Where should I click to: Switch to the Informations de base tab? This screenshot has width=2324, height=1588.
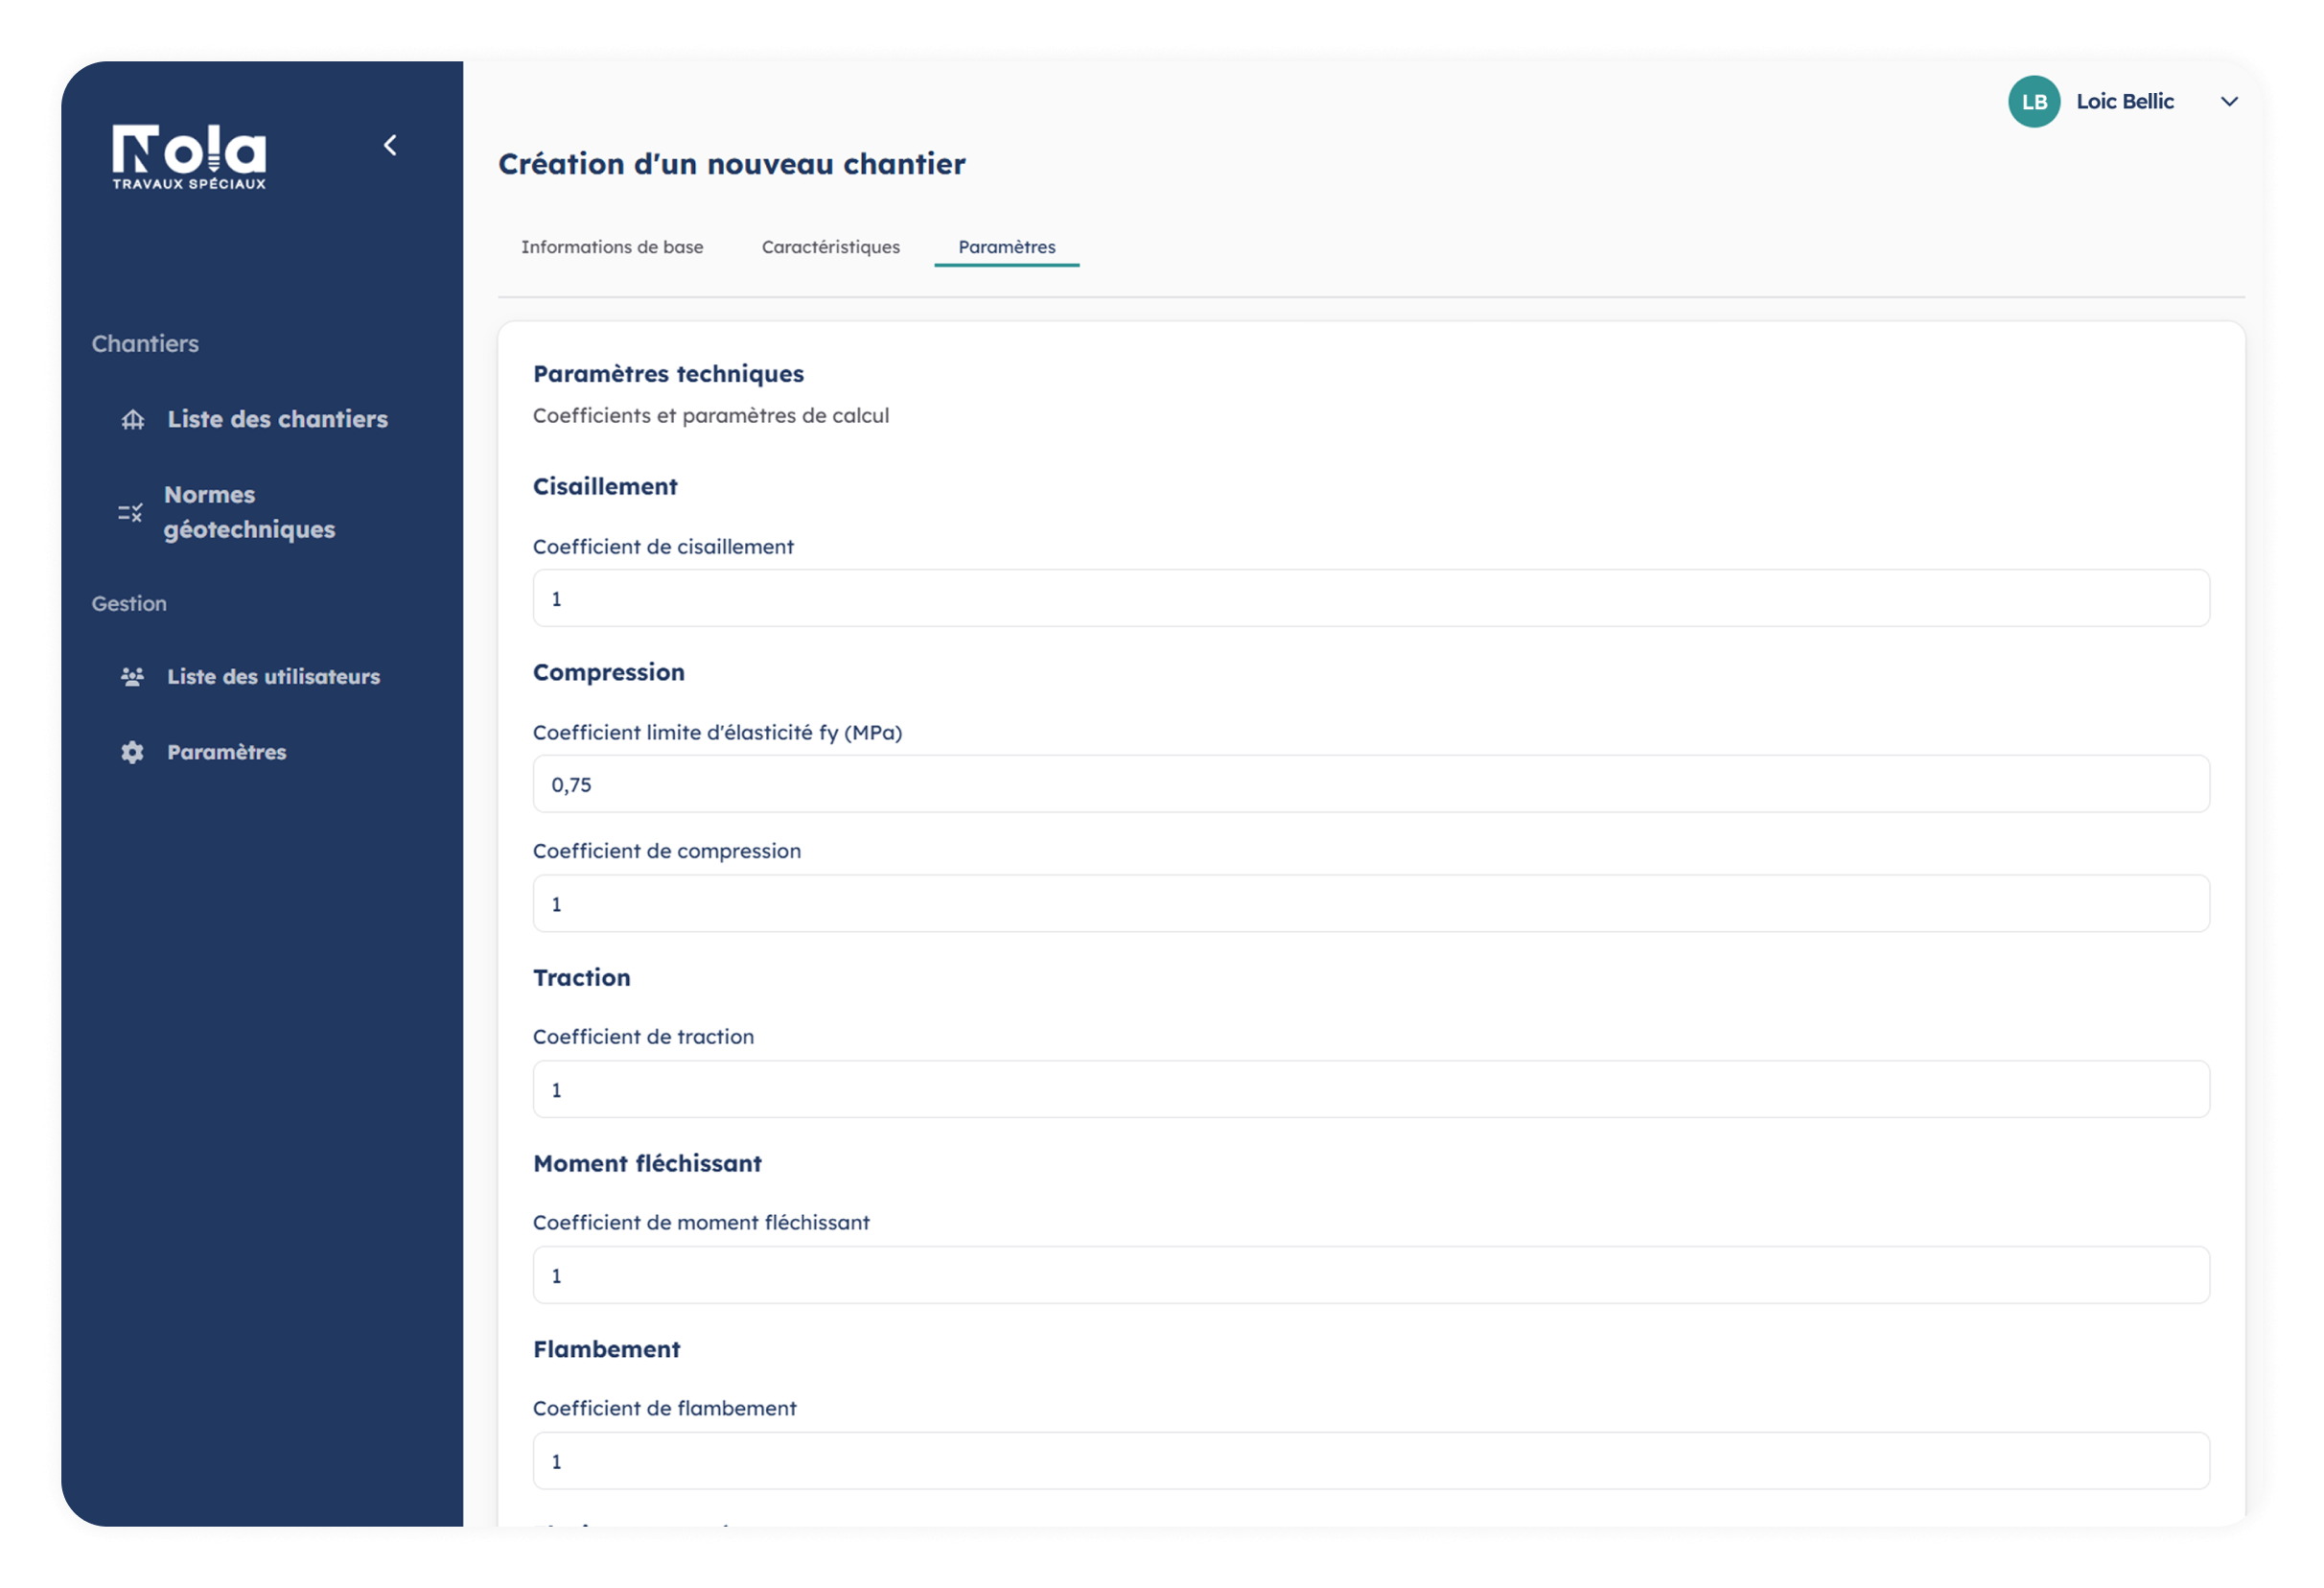tap(612, 247)
